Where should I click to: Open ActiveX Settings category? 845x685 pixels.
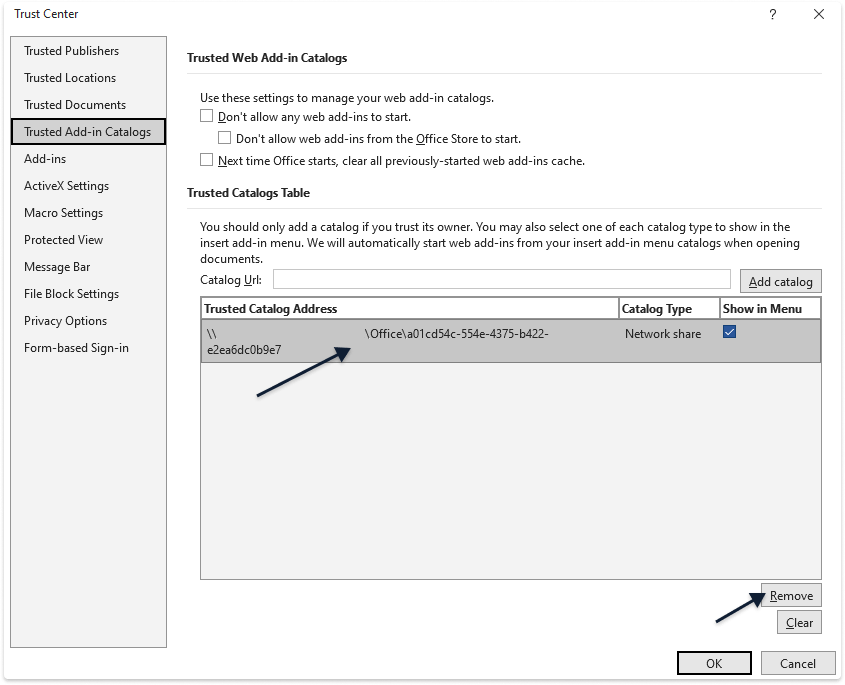pos(66,186)
